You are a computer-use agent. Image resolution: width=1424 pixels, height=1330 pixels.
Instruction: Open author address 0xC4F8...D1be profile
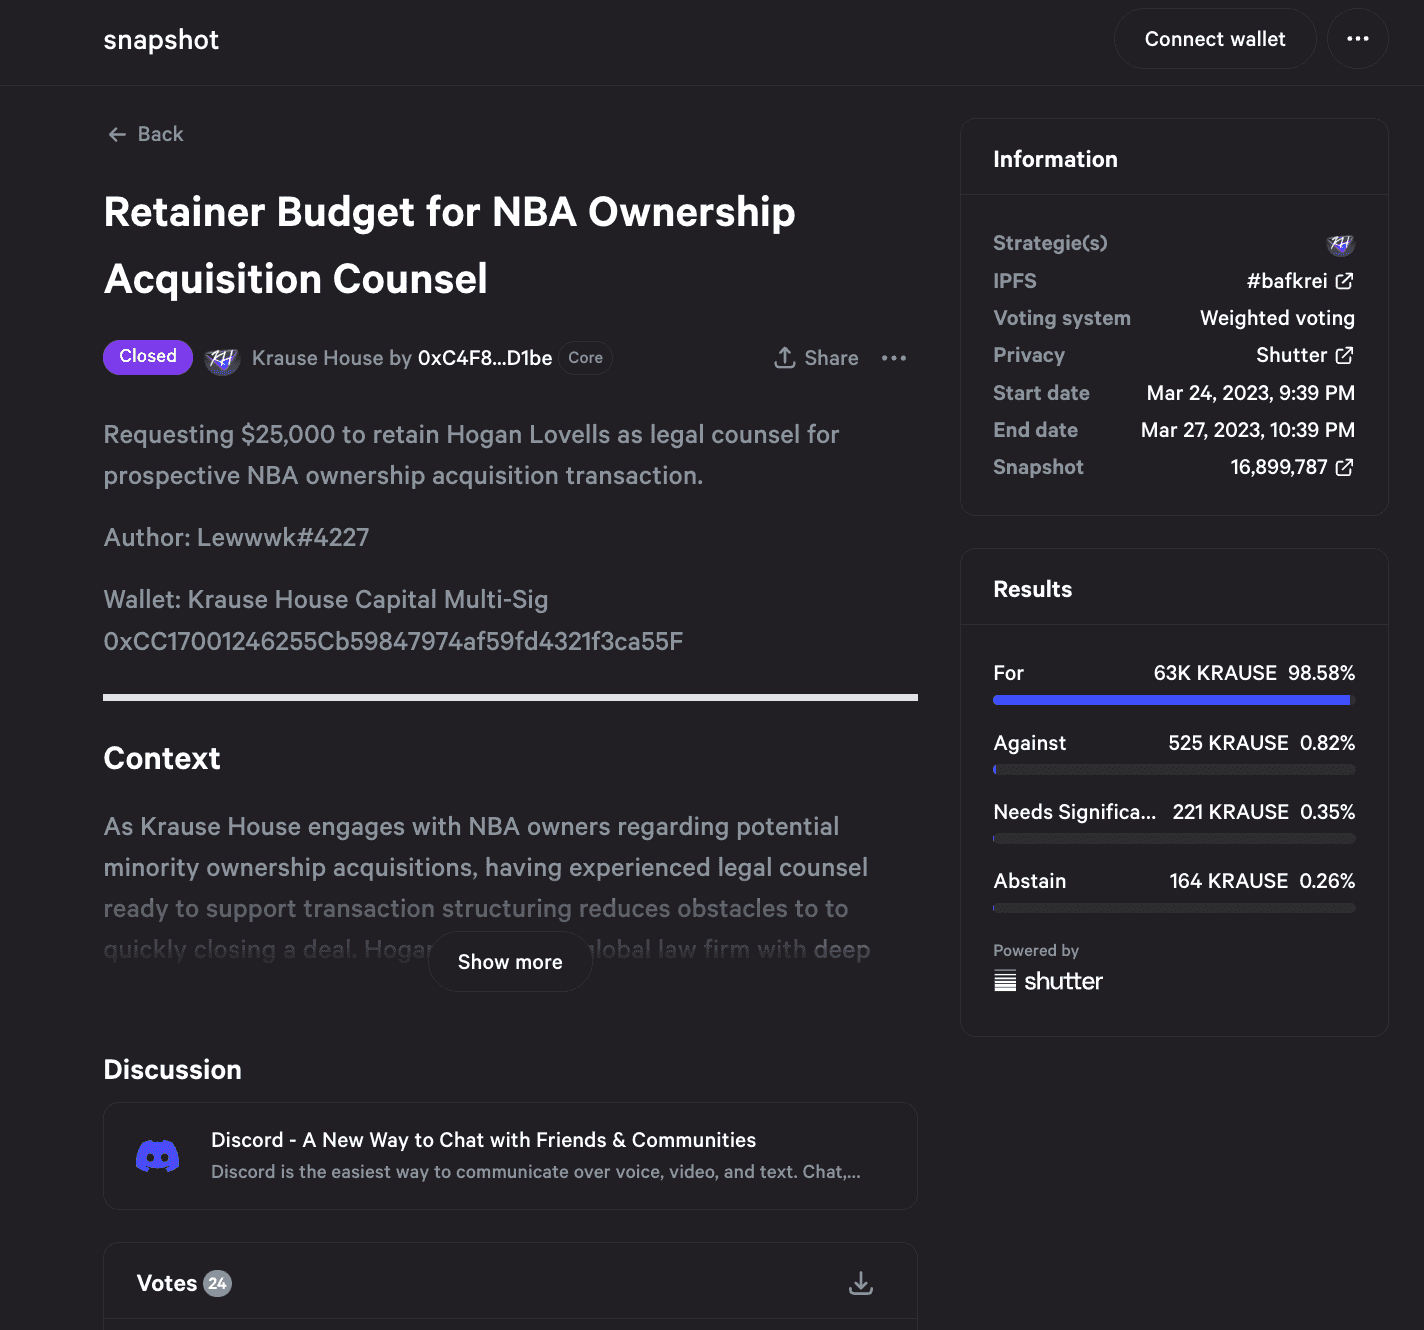coord(485,358)
